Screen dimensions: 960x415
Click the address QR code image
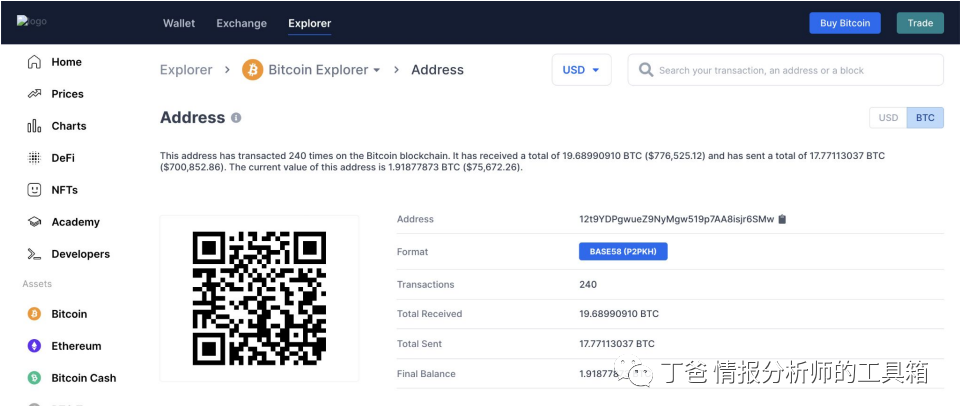[259, 298]
